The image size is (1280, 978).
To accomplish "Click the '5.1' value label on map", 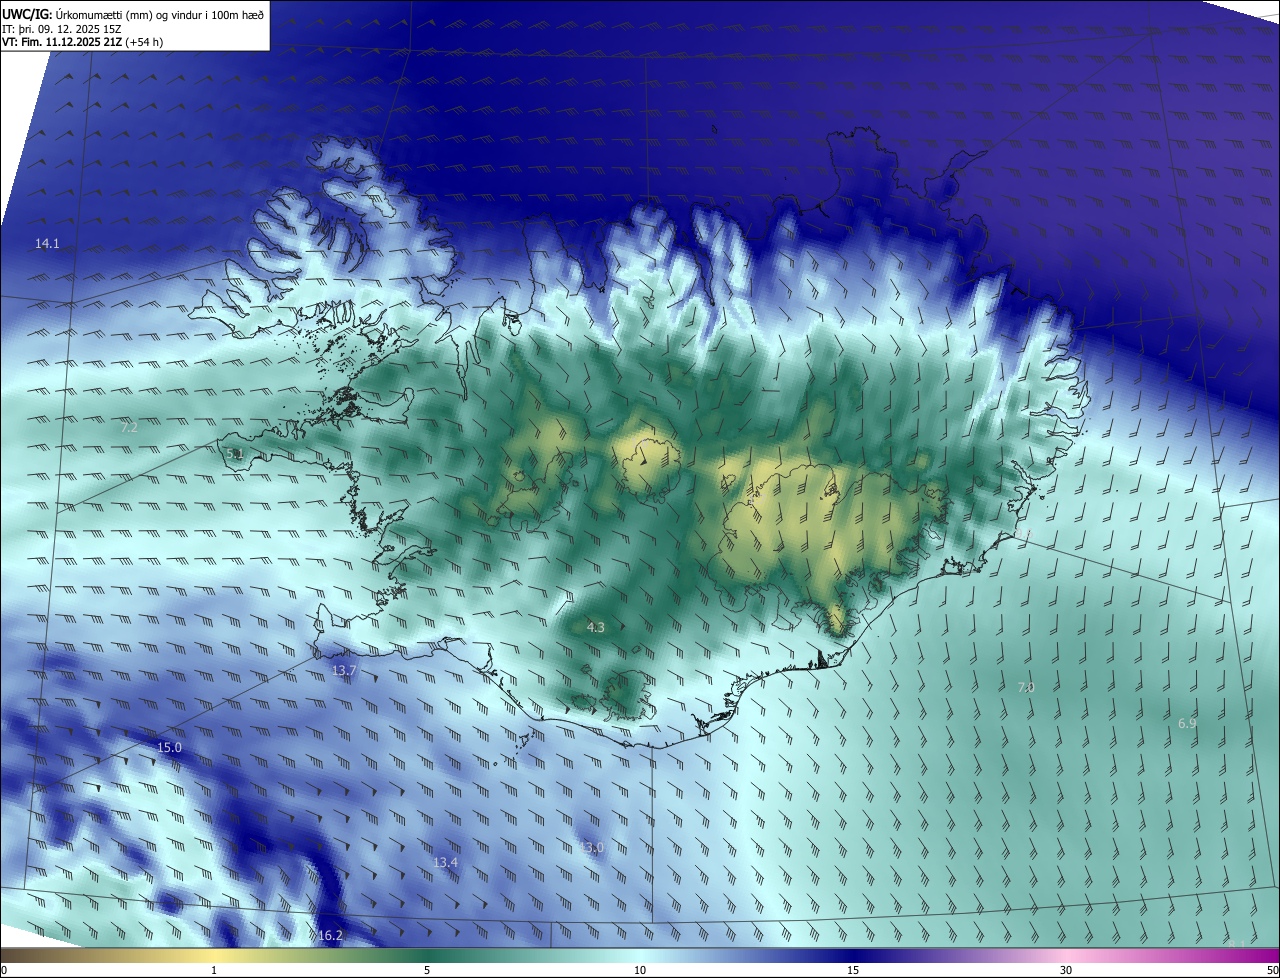I will tap(235, 454).
